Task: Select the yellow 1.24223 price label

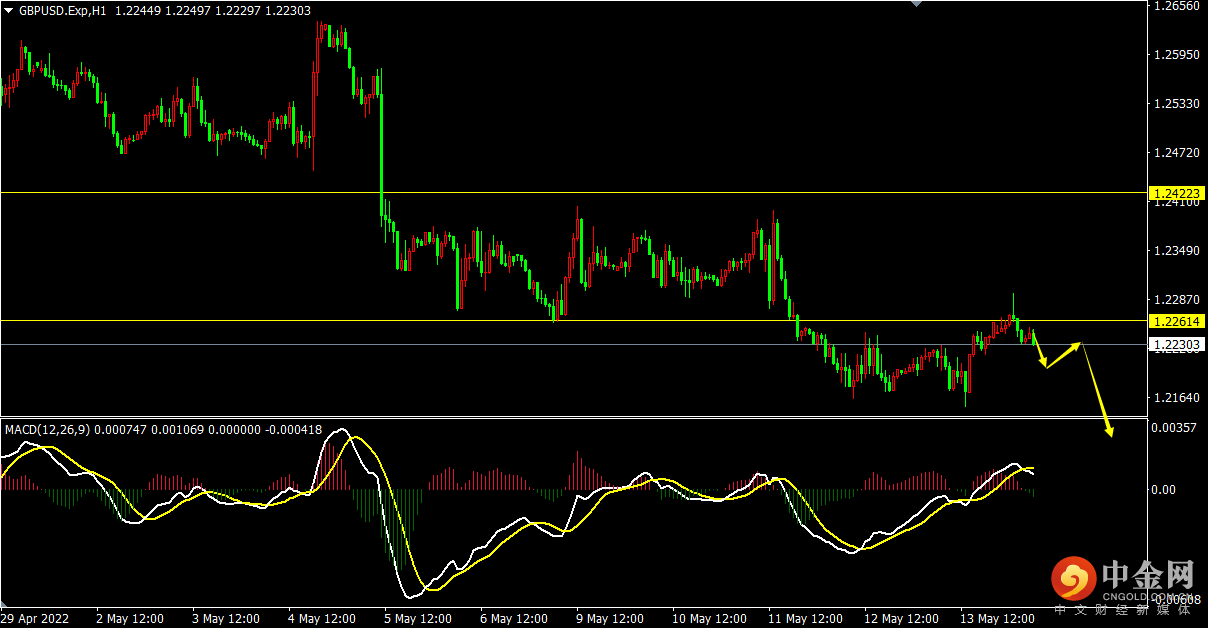Action: point(1177,192)
